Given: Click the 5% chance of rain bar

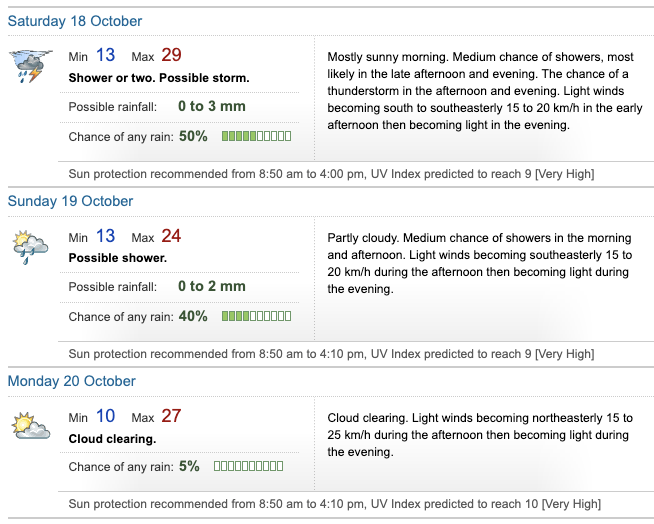Looking at the screenshot, I should pyautogui.click(x=248, y=466).
